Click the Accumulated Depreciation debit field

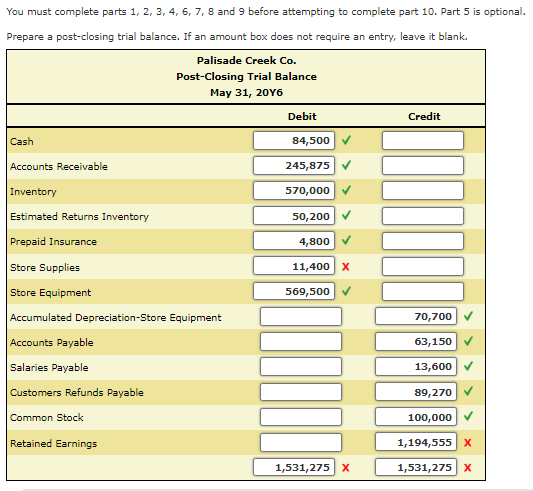[x=301, y=316]
